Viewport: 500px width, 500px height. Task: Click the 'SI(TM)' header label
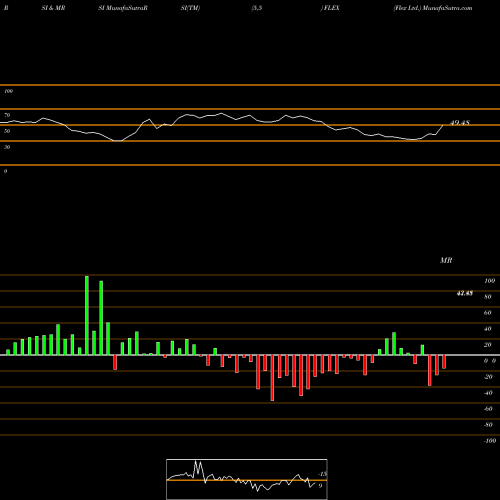(x=190, y=8)
